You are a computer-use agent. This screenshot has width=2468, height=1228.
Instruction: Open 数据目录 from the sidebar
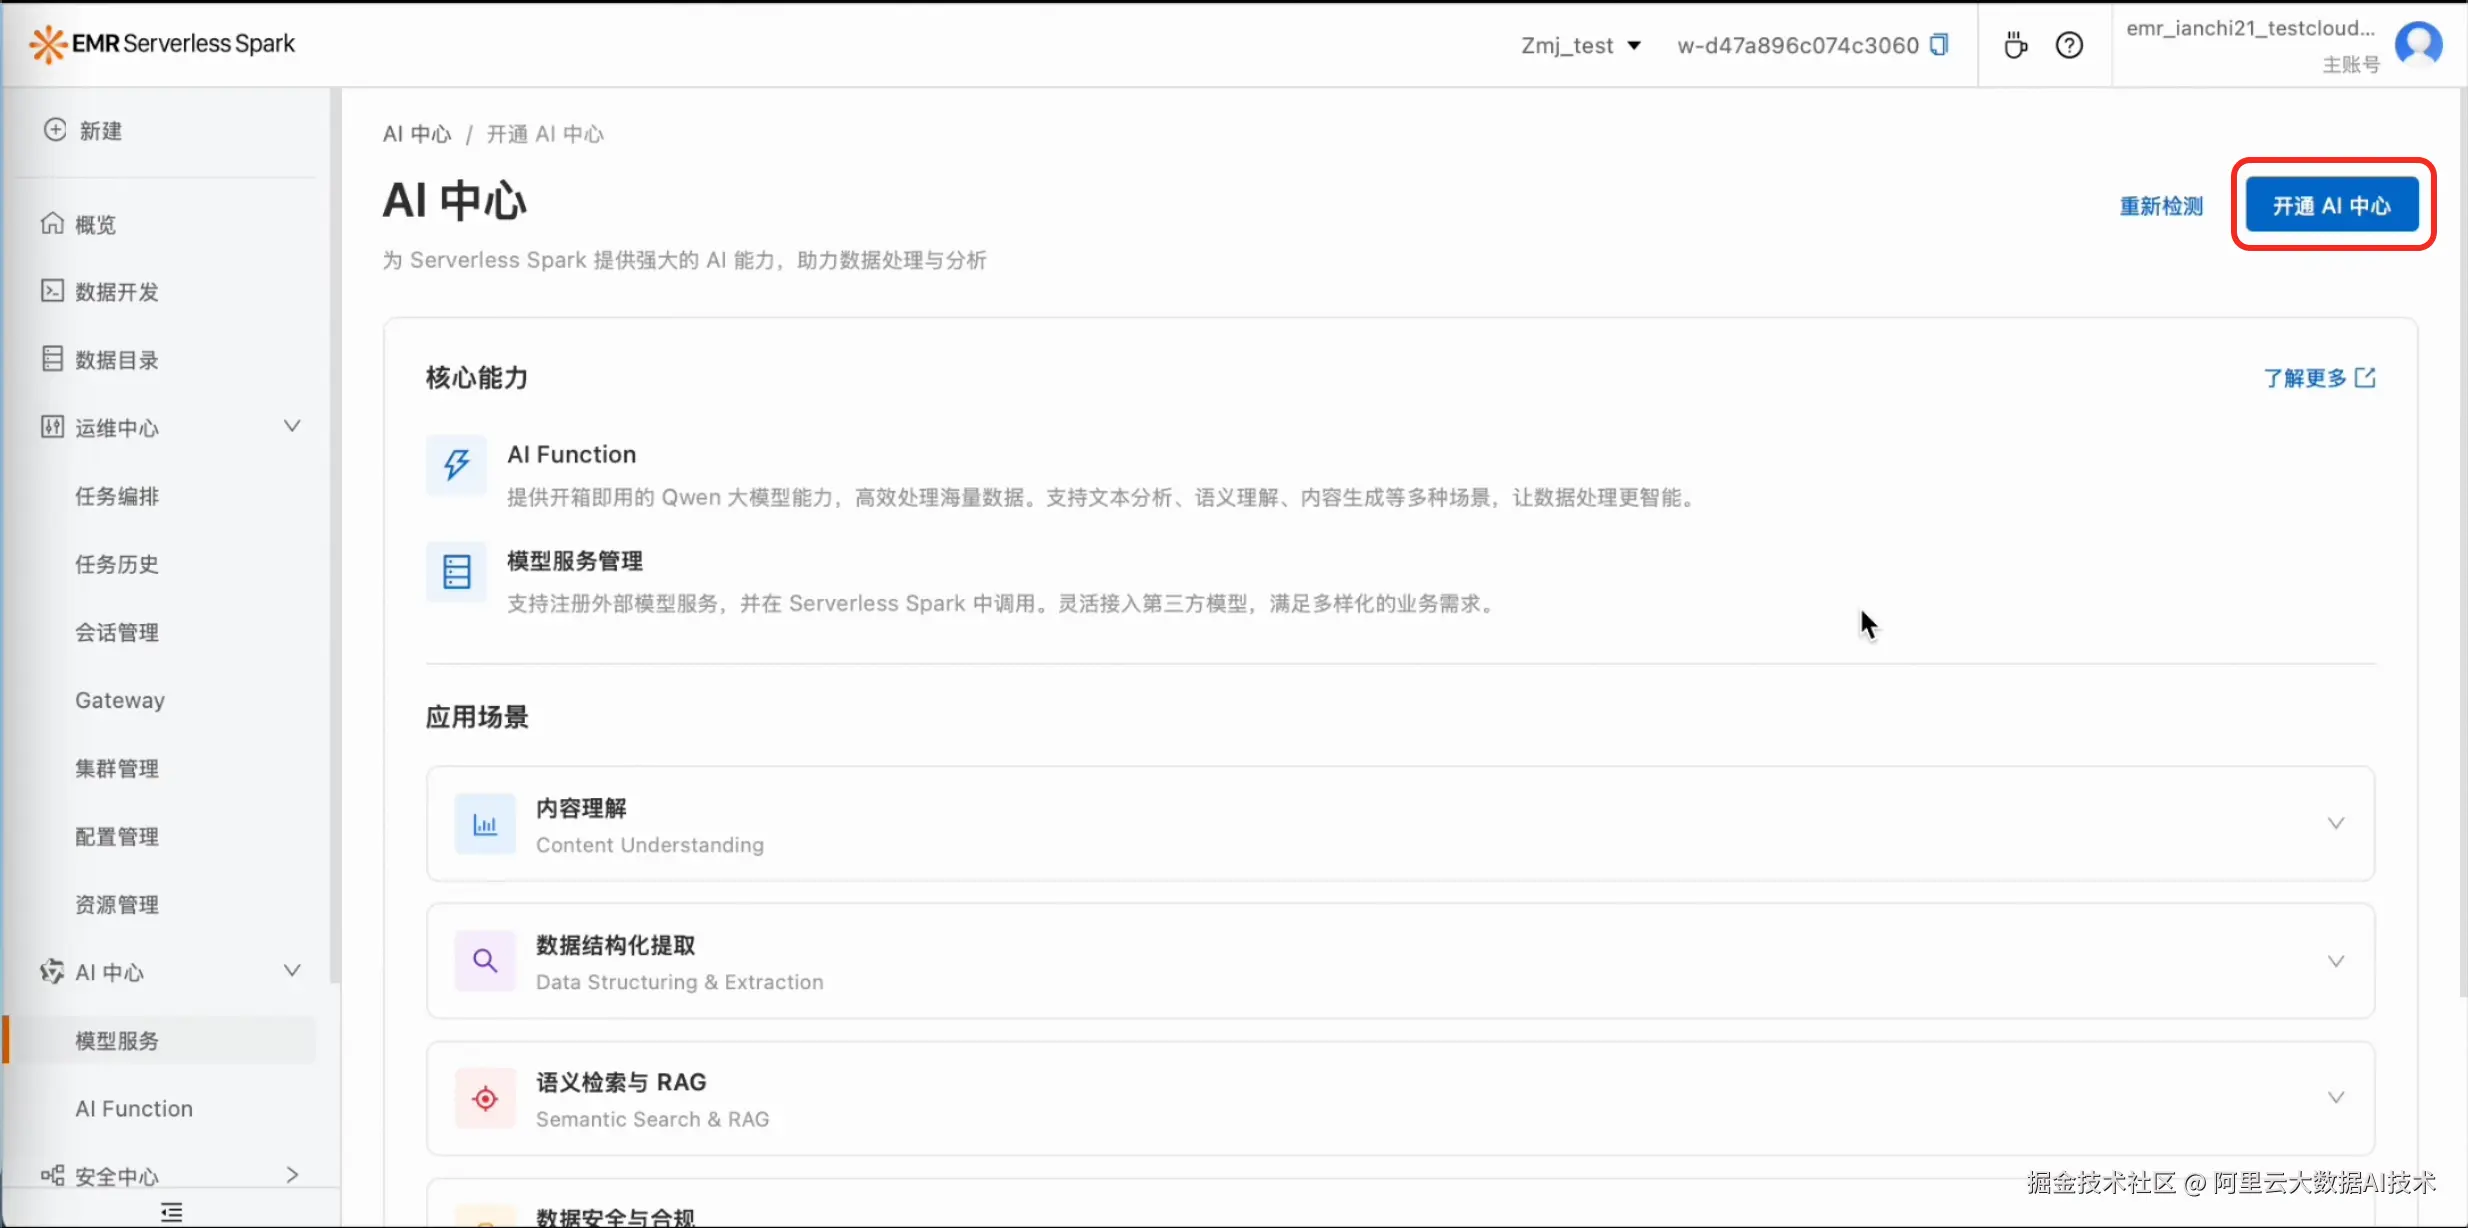click(117, 360)
